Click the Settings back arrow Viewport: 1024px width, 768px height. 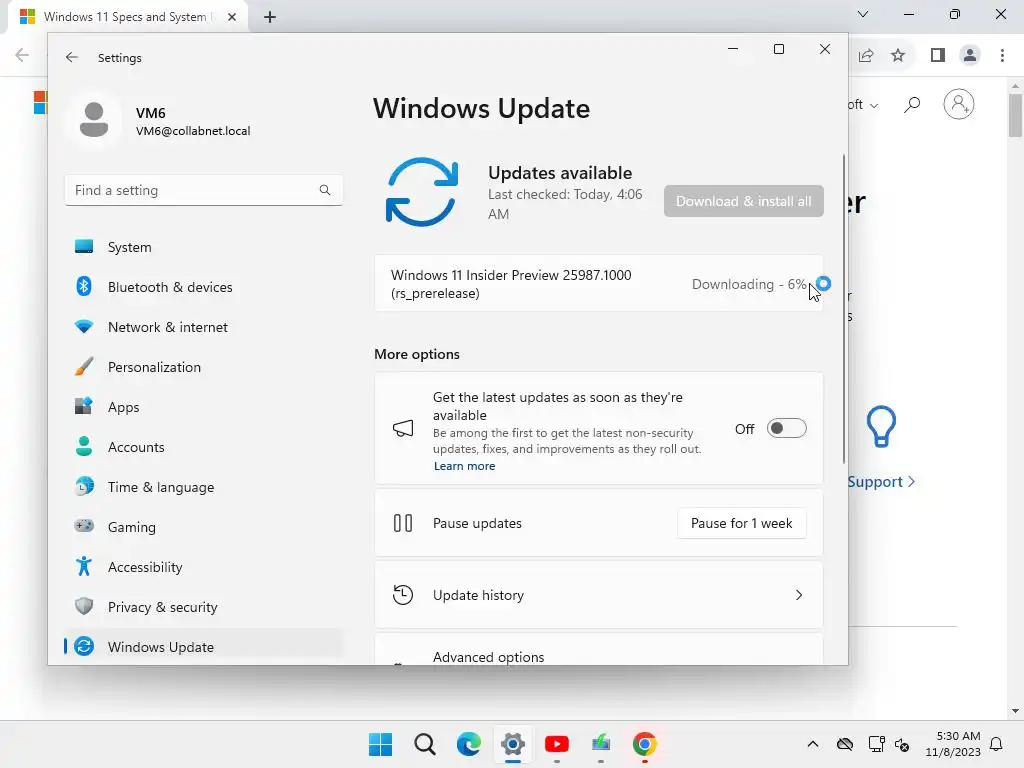point(72,57)
